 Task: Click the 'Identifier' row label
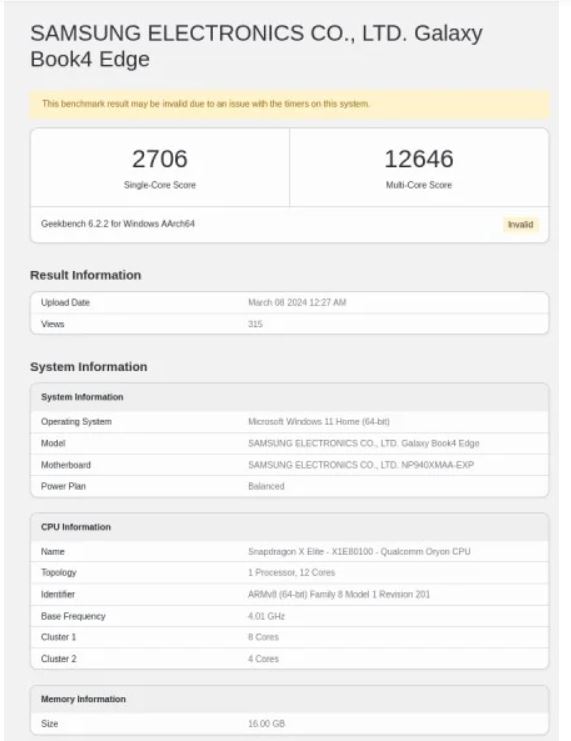click(x=58, y=595)
